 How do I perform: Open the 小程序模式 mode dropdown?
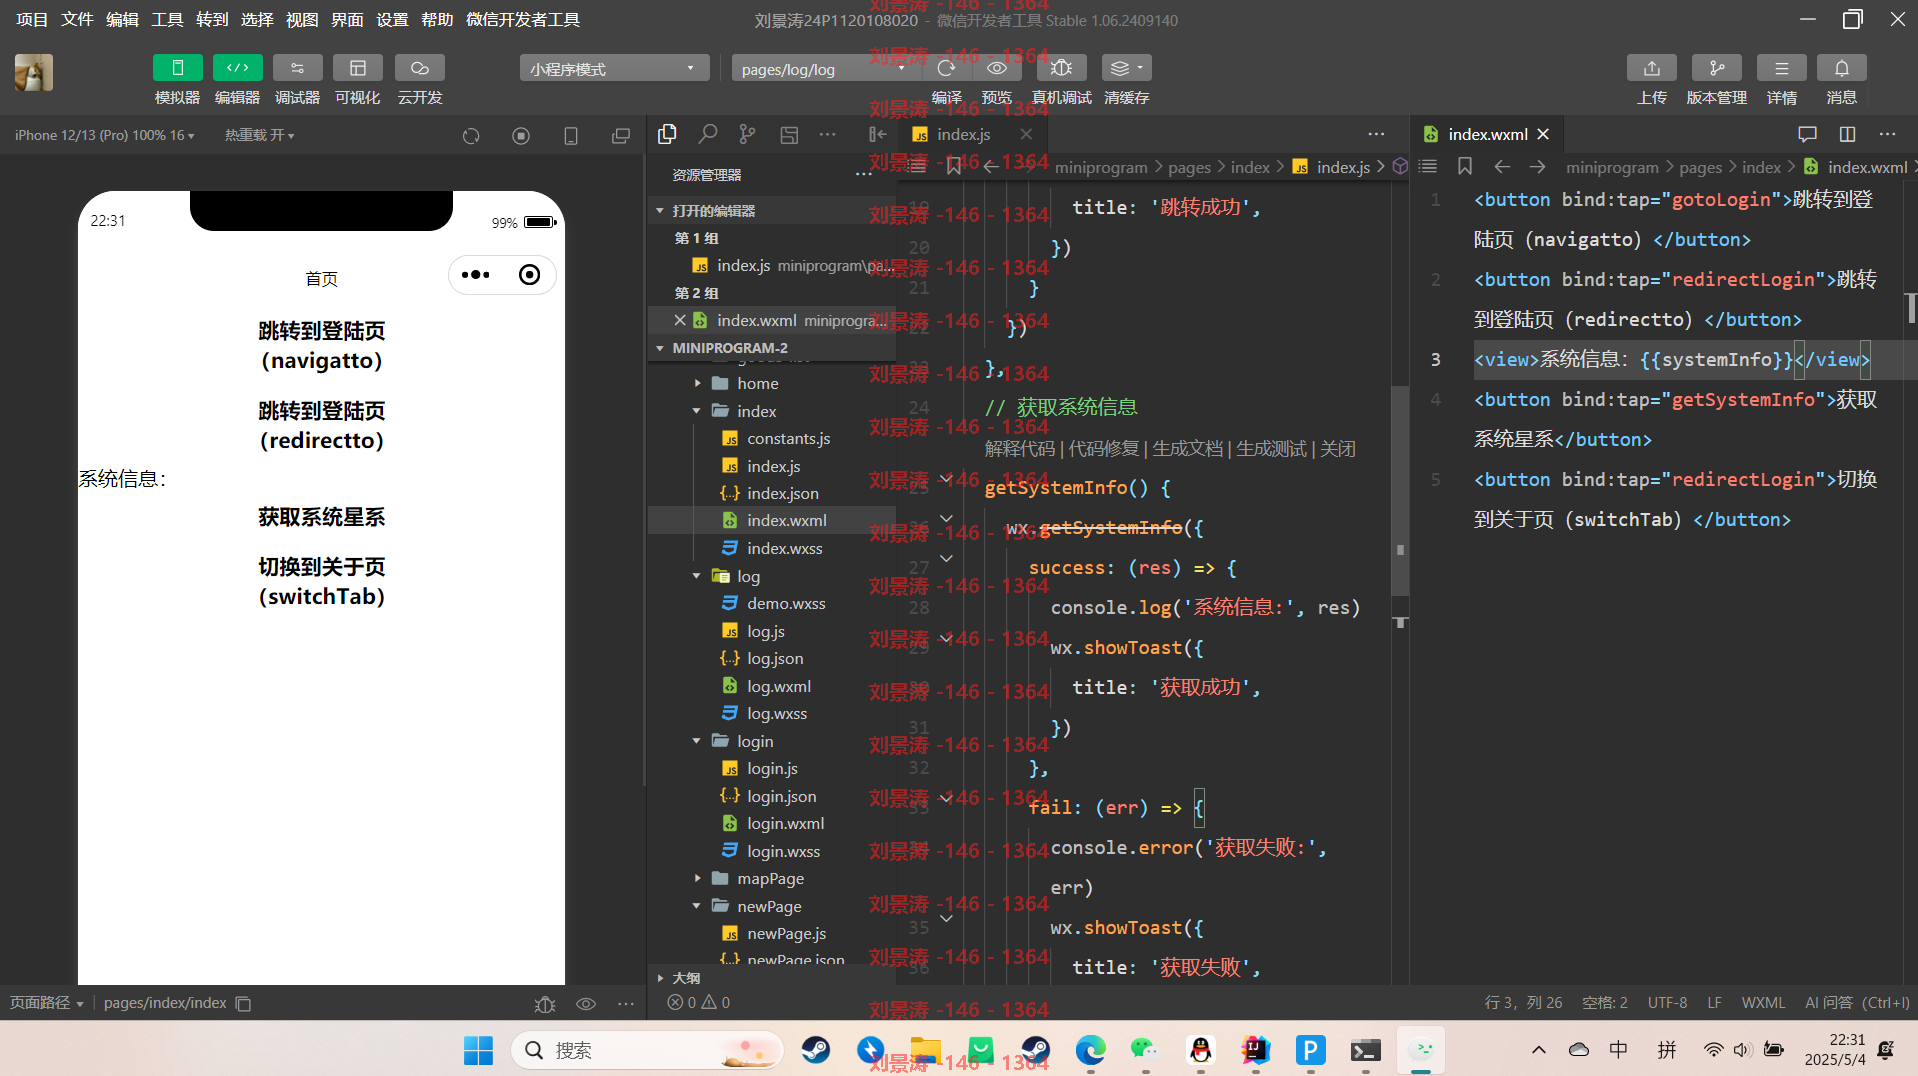coord(614,69)
